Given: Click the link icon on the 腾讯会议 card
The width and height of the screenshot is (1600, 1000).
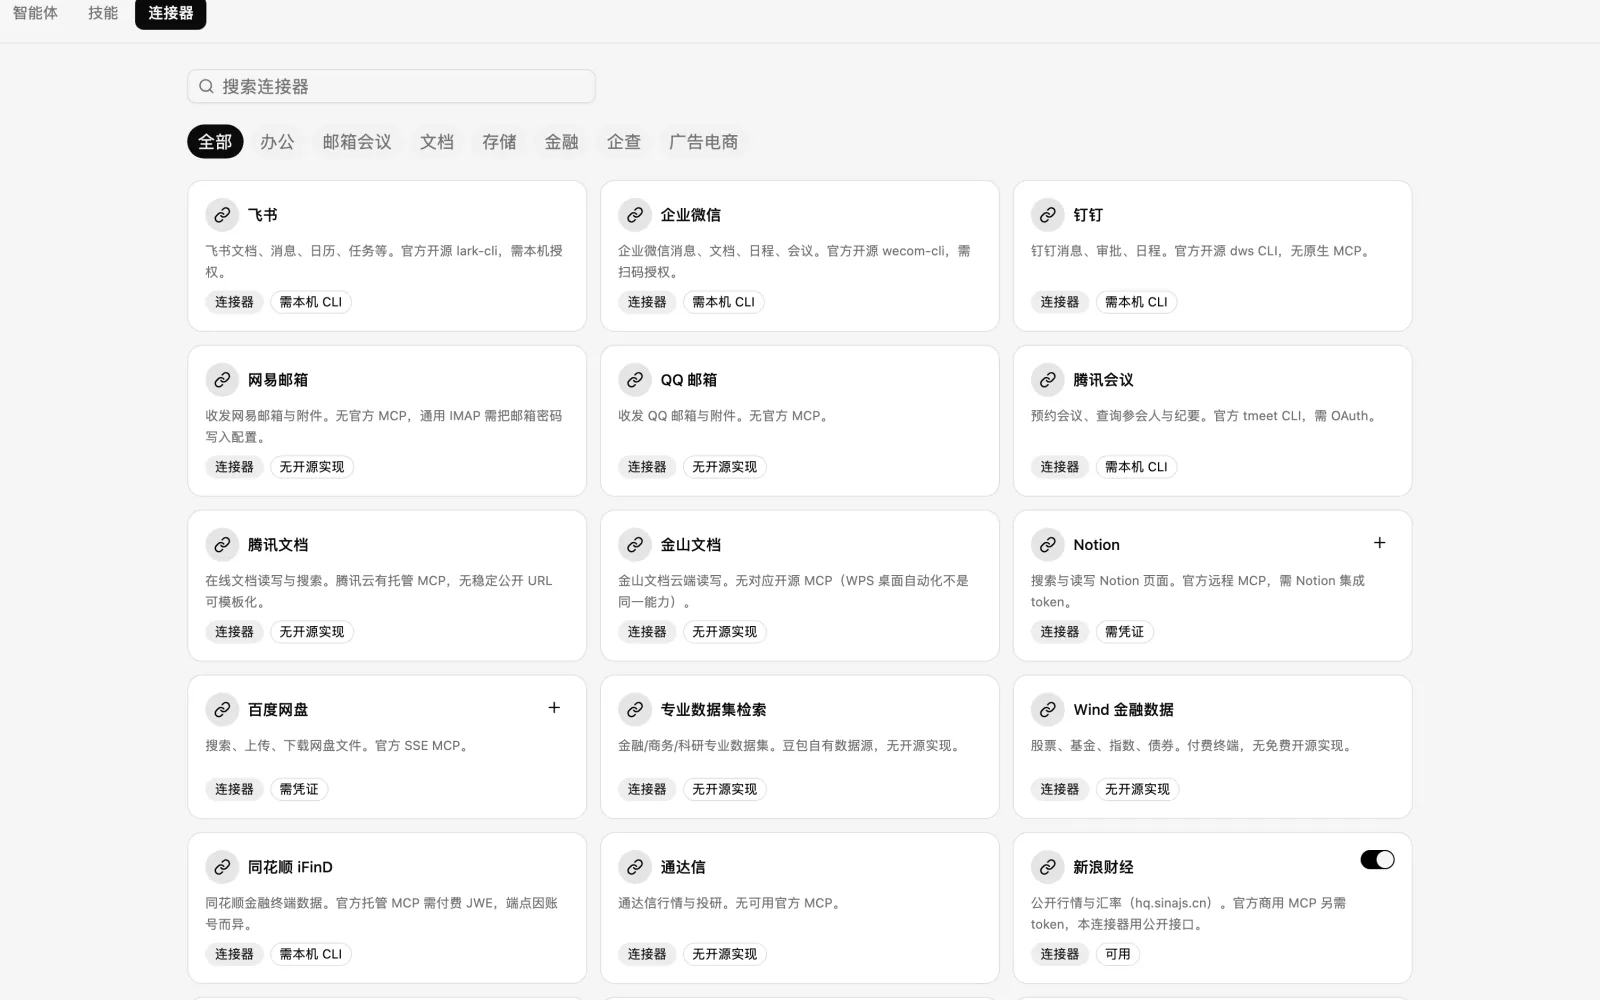Looking at the screenshot, I should click(1047, 380).
